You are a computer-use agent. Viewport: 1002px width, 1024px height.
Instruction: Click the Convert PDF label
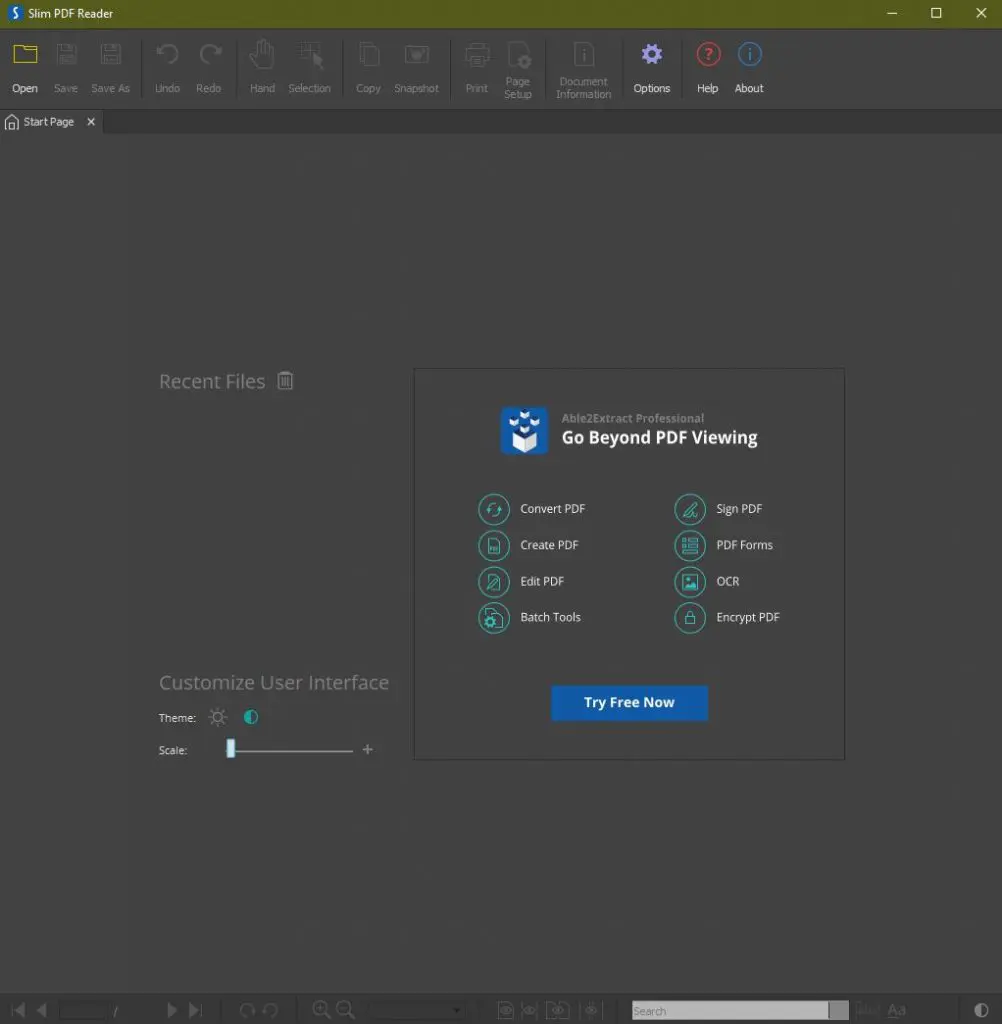tap(553, 509)
